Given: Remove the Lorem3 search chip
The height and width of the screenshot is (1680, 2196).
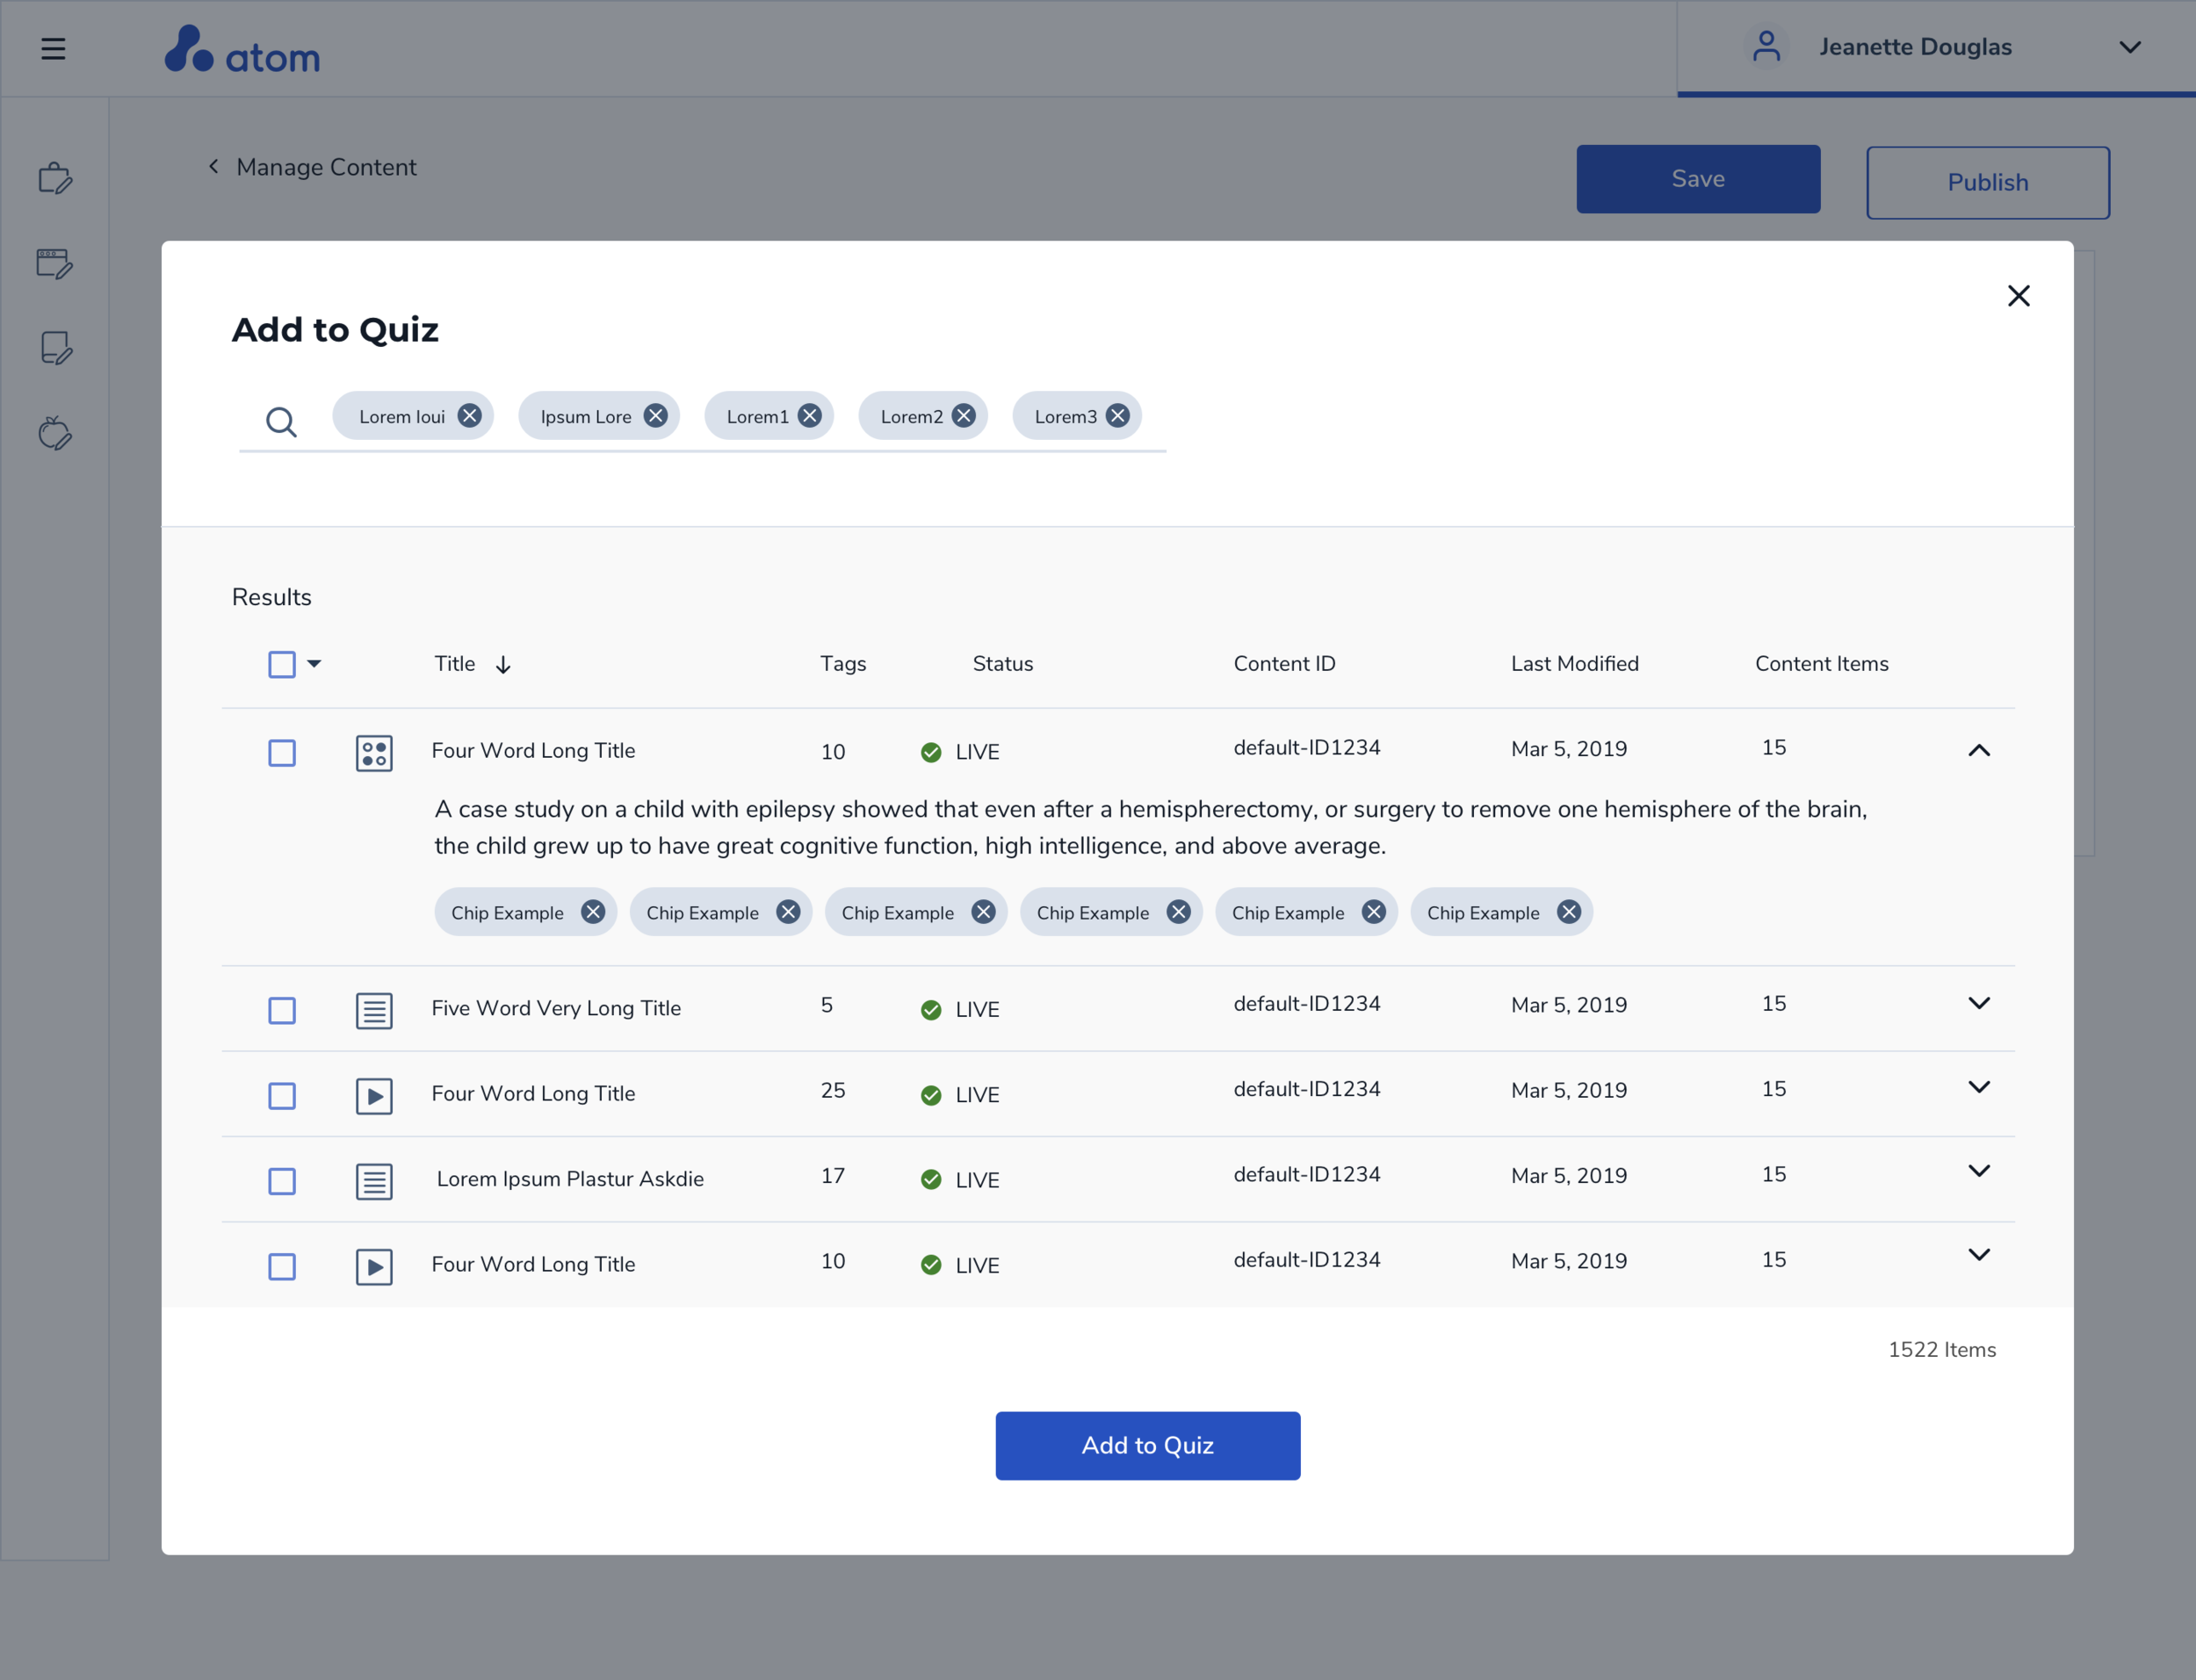Looking at the screenshot, I should pos(1118,416).
